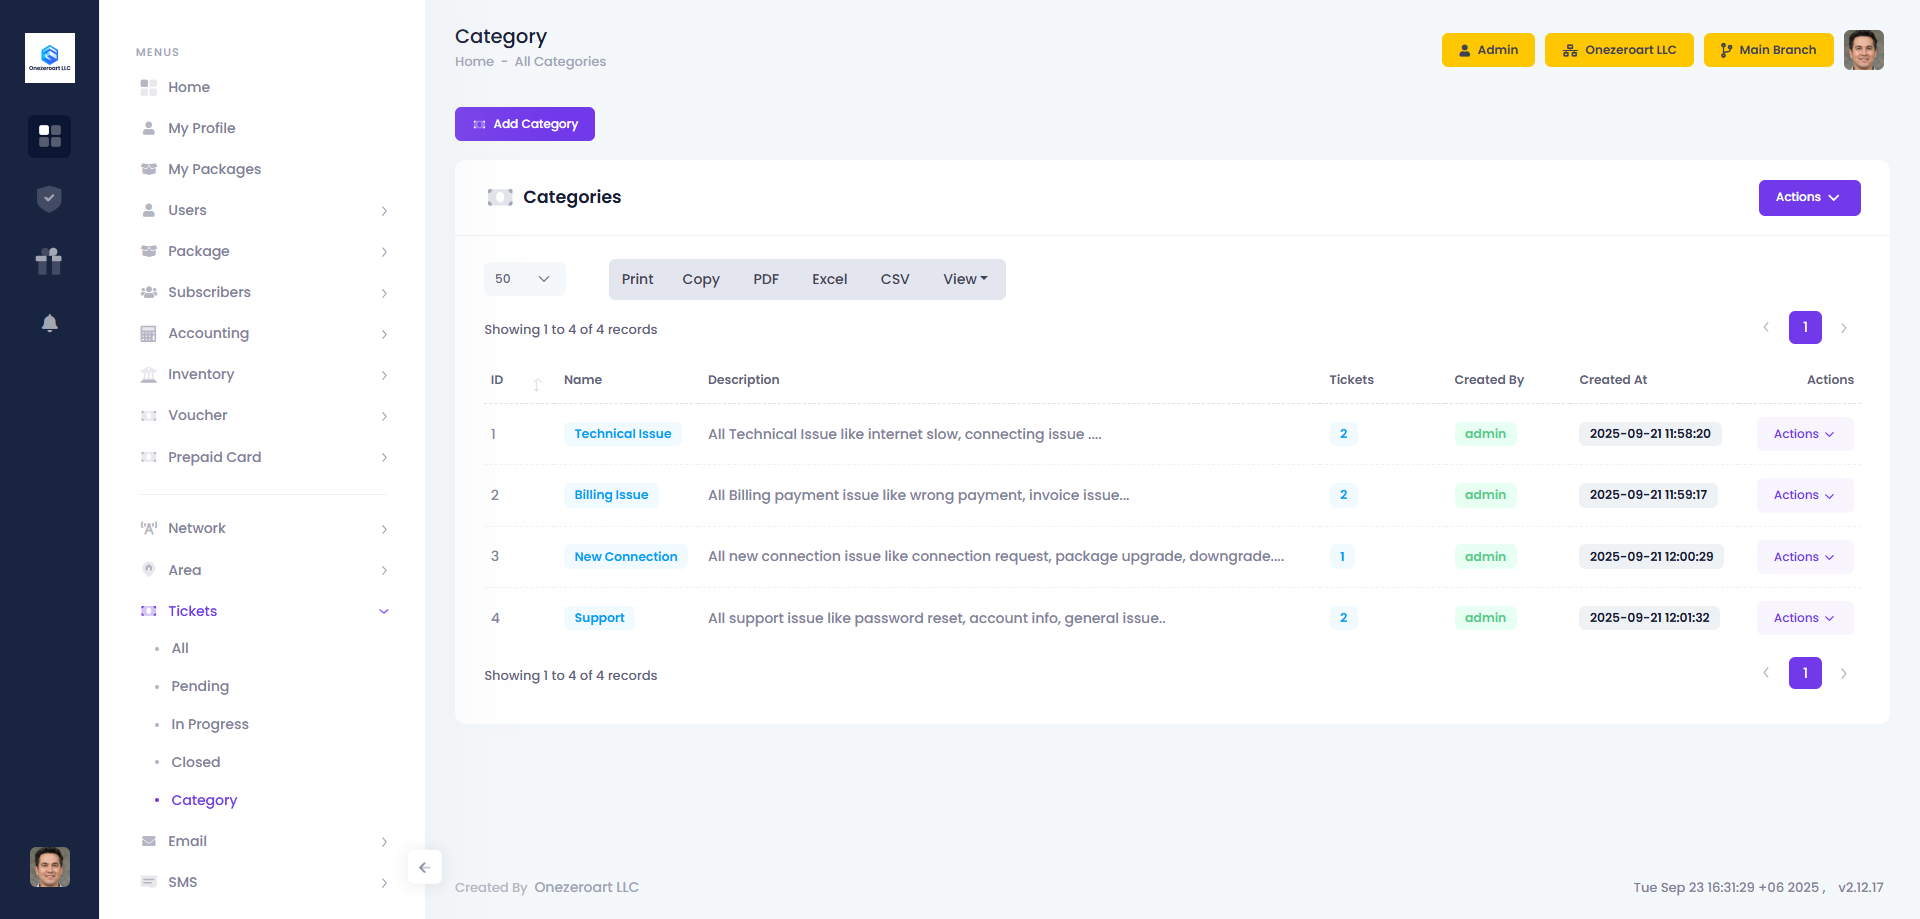Open the notifications bell icon
Viewport: 1920px width, 919px height.
pos(49,323)
